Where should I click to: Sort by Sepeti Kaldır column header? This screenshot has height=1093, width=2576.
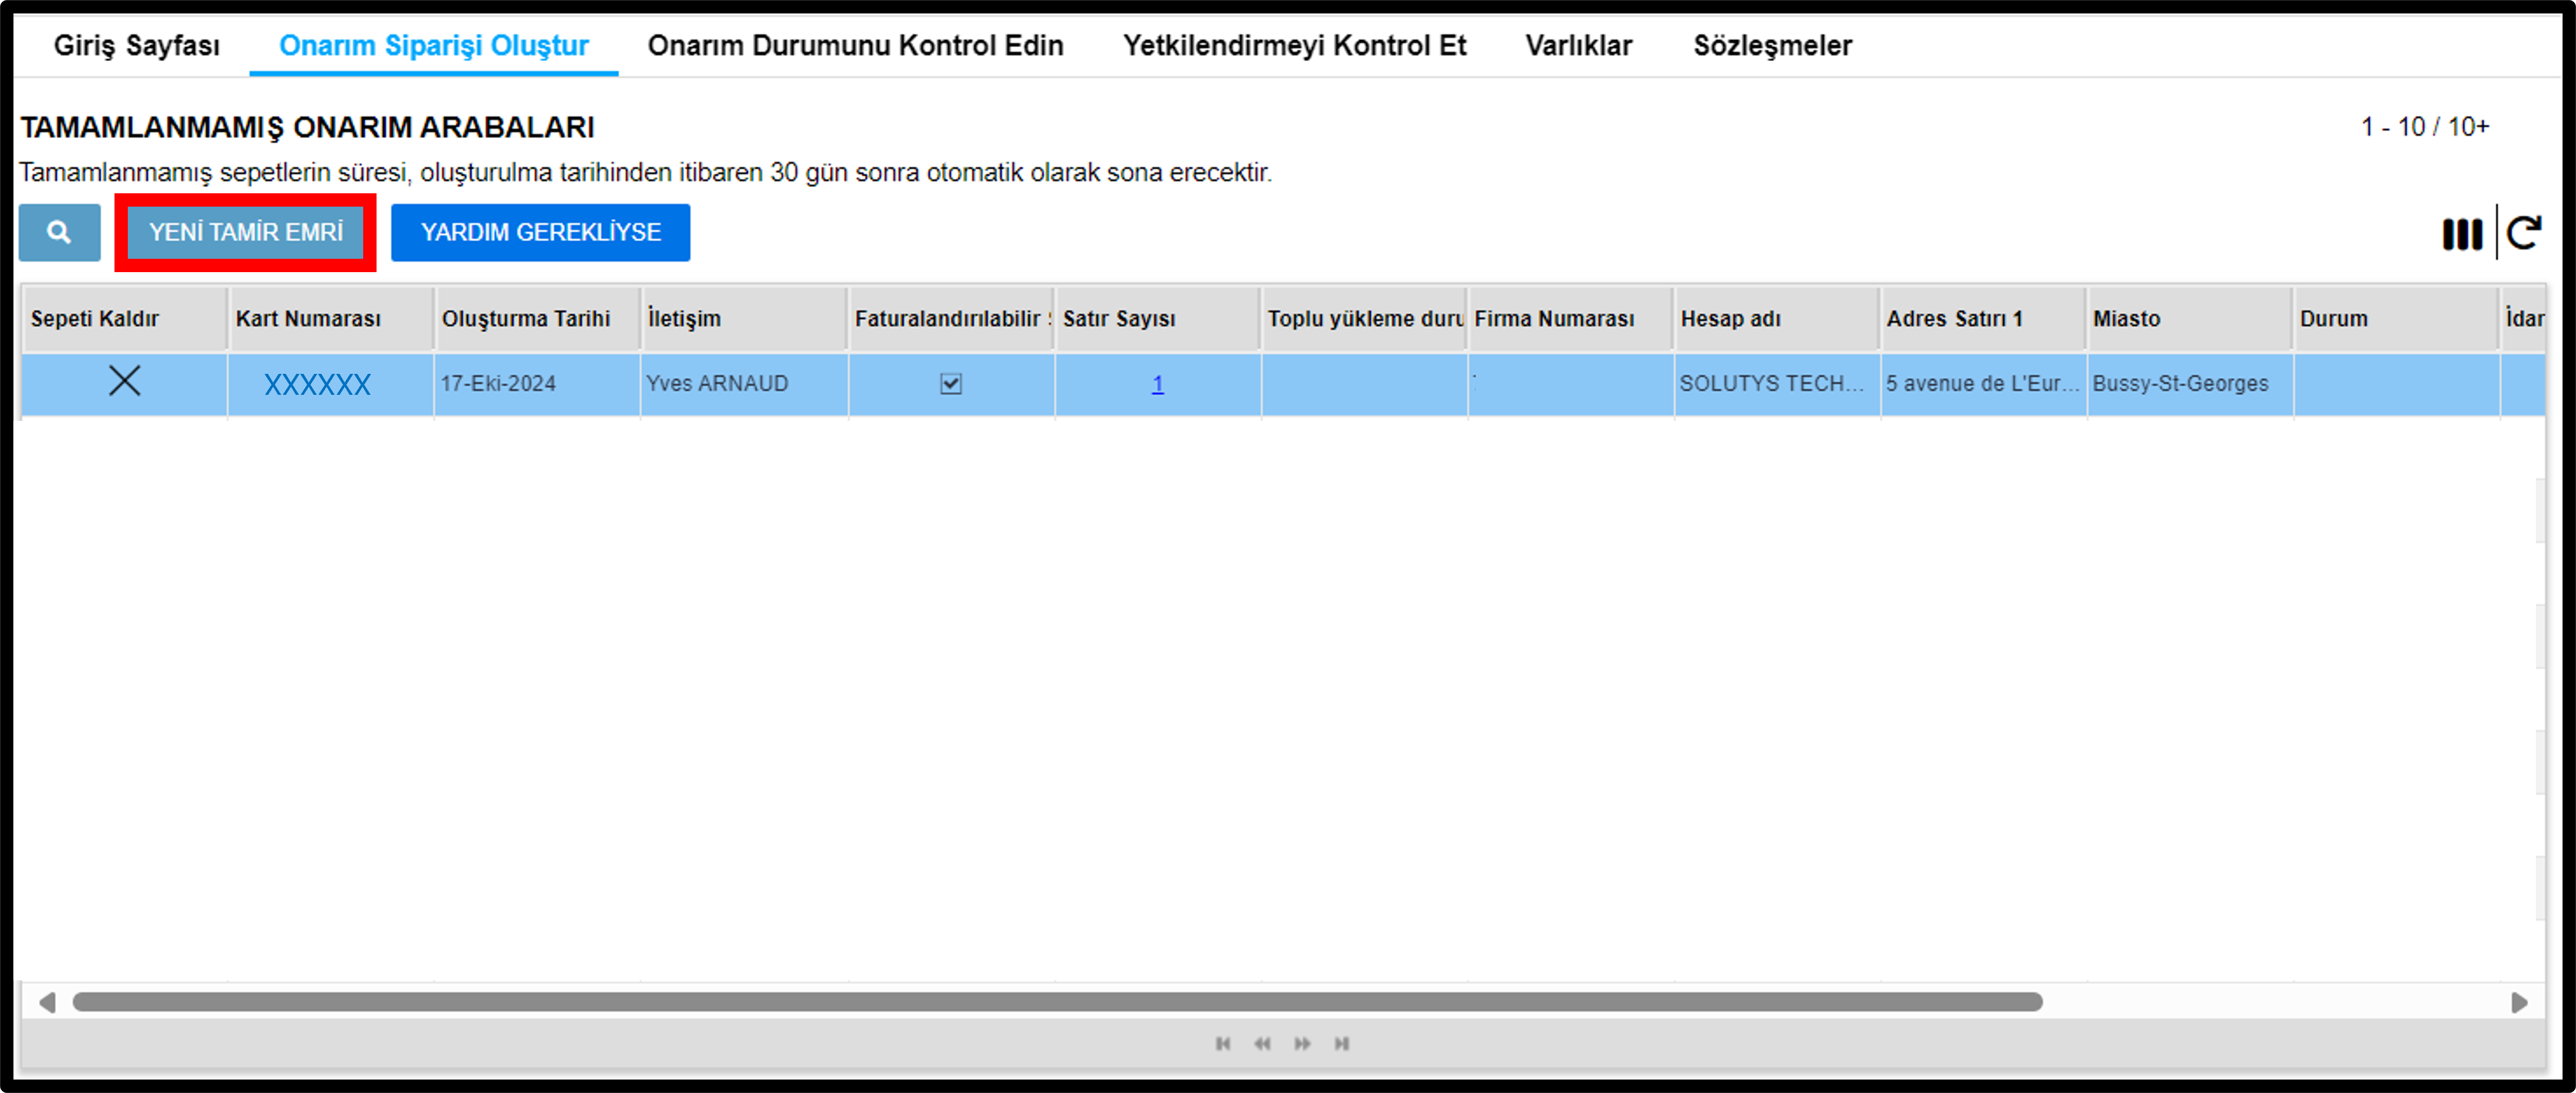point(125,318)
